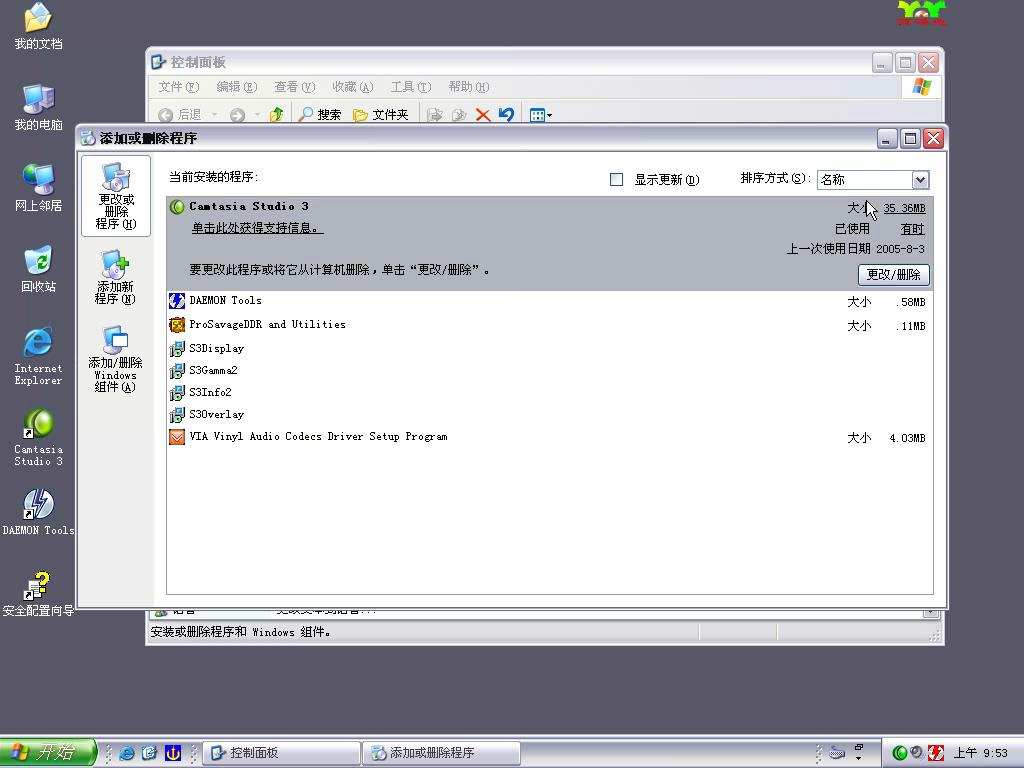Open the Help menu in Control Panel
This screenshot has height=768, width=1024.
[x=469, y=87]
